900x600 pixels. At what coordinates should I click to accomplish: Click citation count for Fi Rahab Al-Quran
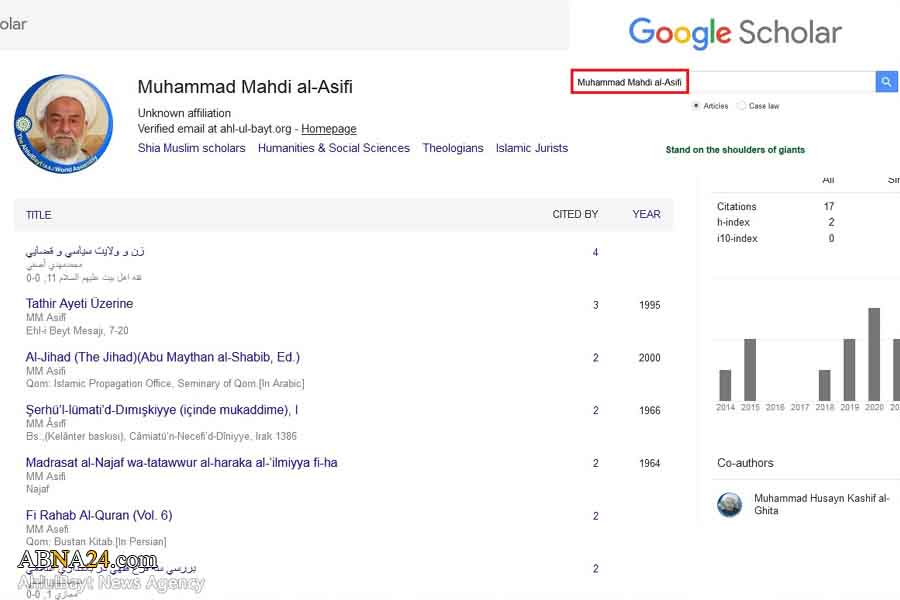[x=595, y=516]
